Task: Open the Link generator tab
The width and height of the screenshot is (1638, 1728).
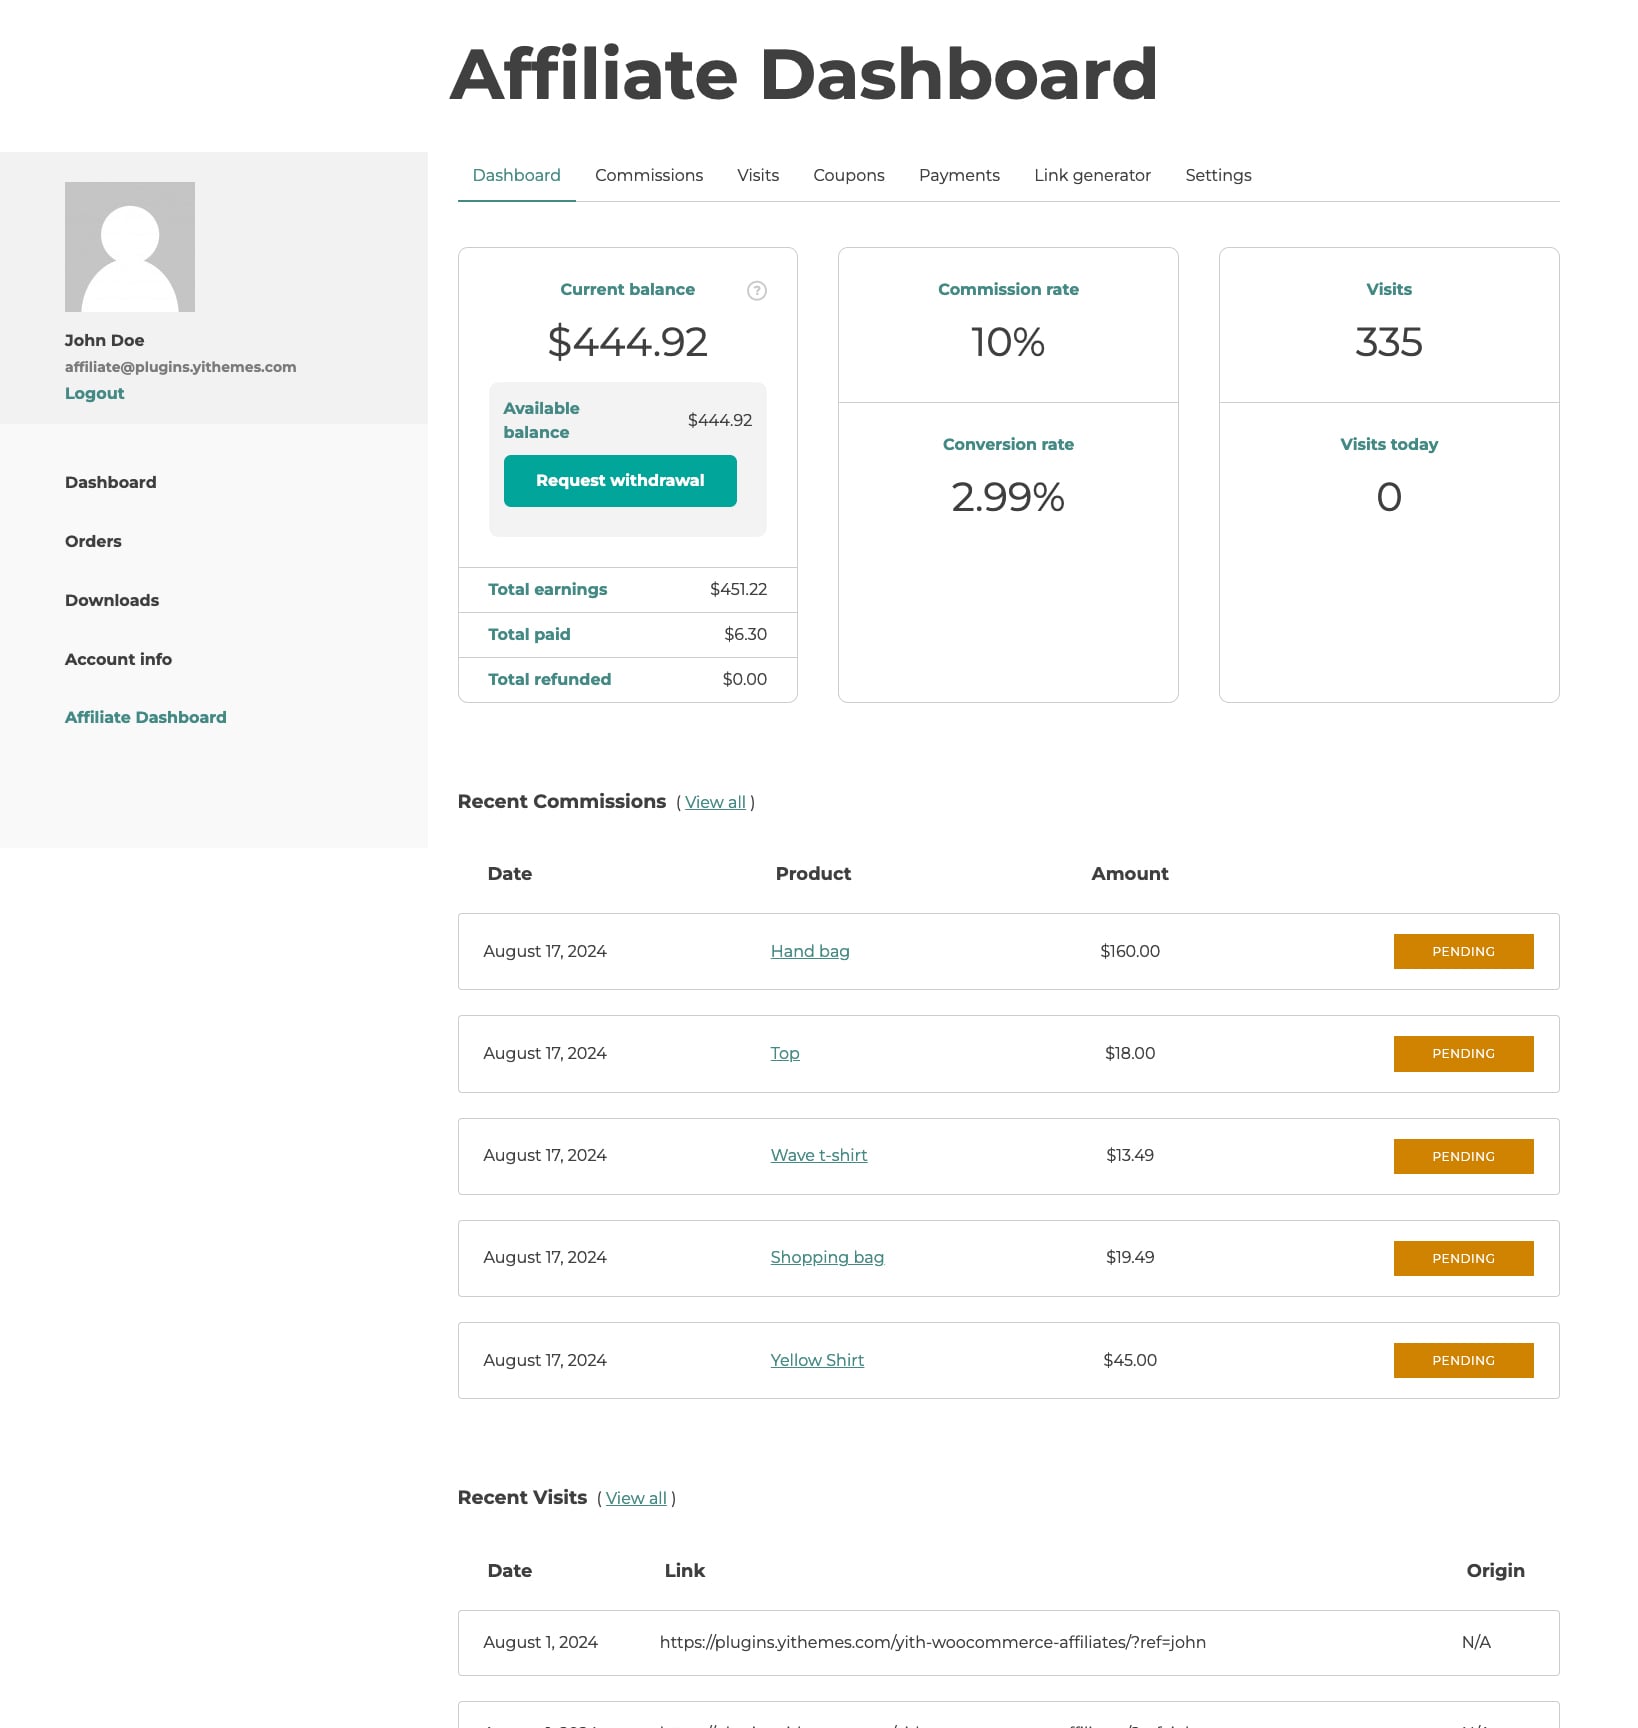Action: coord(1092,175)
